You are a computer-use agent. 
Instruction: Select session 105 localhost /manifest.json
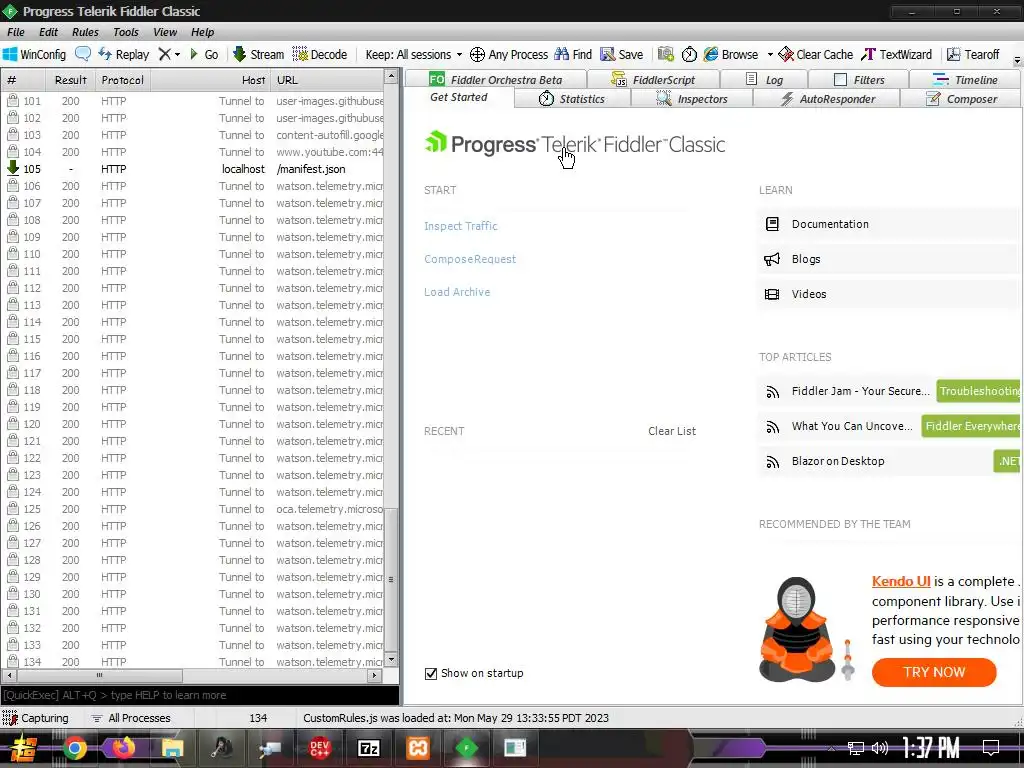(195, 169)
